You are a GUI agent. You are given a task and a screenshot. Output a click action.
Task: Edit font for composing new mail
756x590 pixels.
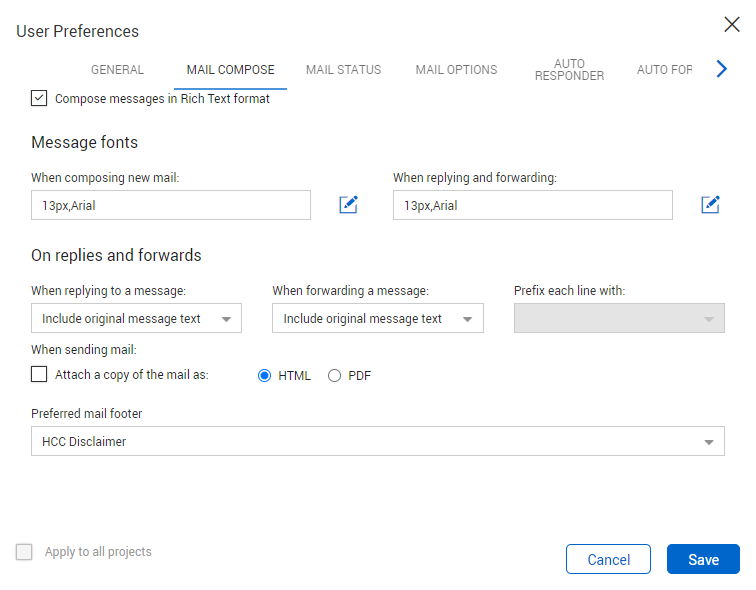(x=348, y=205)
